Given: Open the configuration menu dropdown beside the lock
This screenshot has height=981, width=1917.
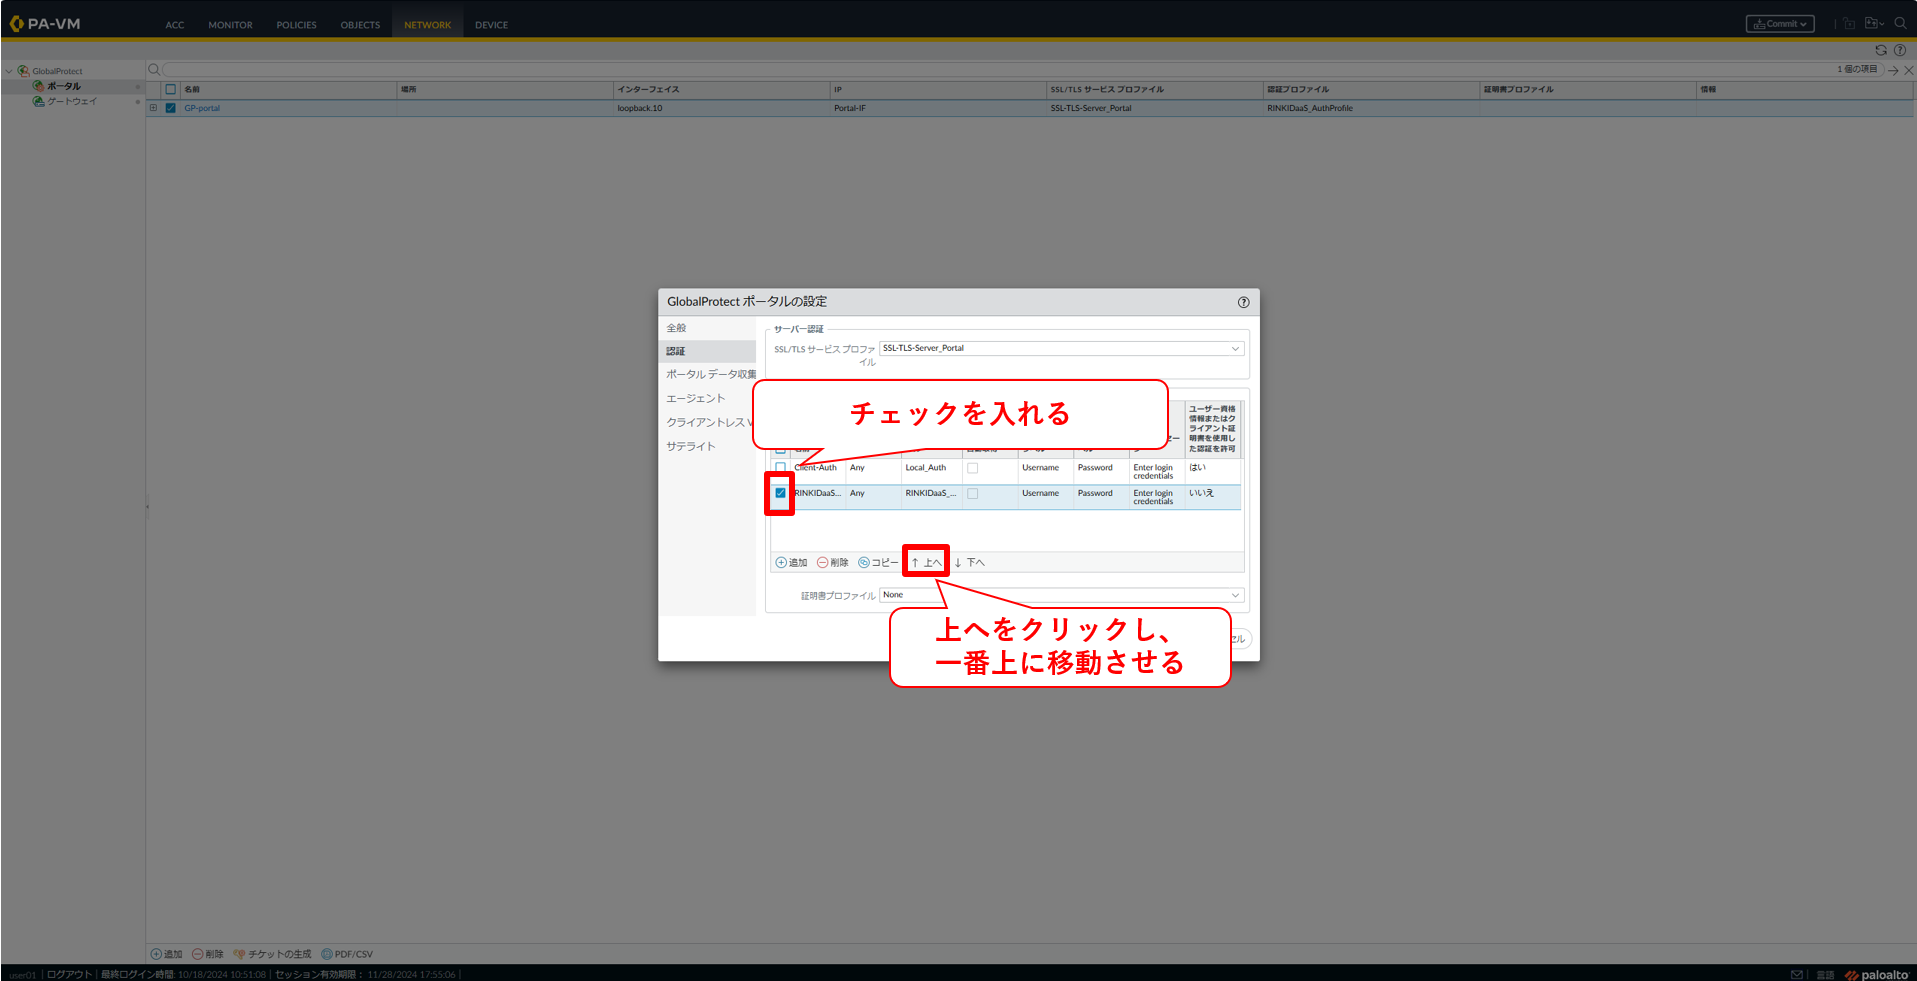Looking at the screenshot, I should point(1873,24).
